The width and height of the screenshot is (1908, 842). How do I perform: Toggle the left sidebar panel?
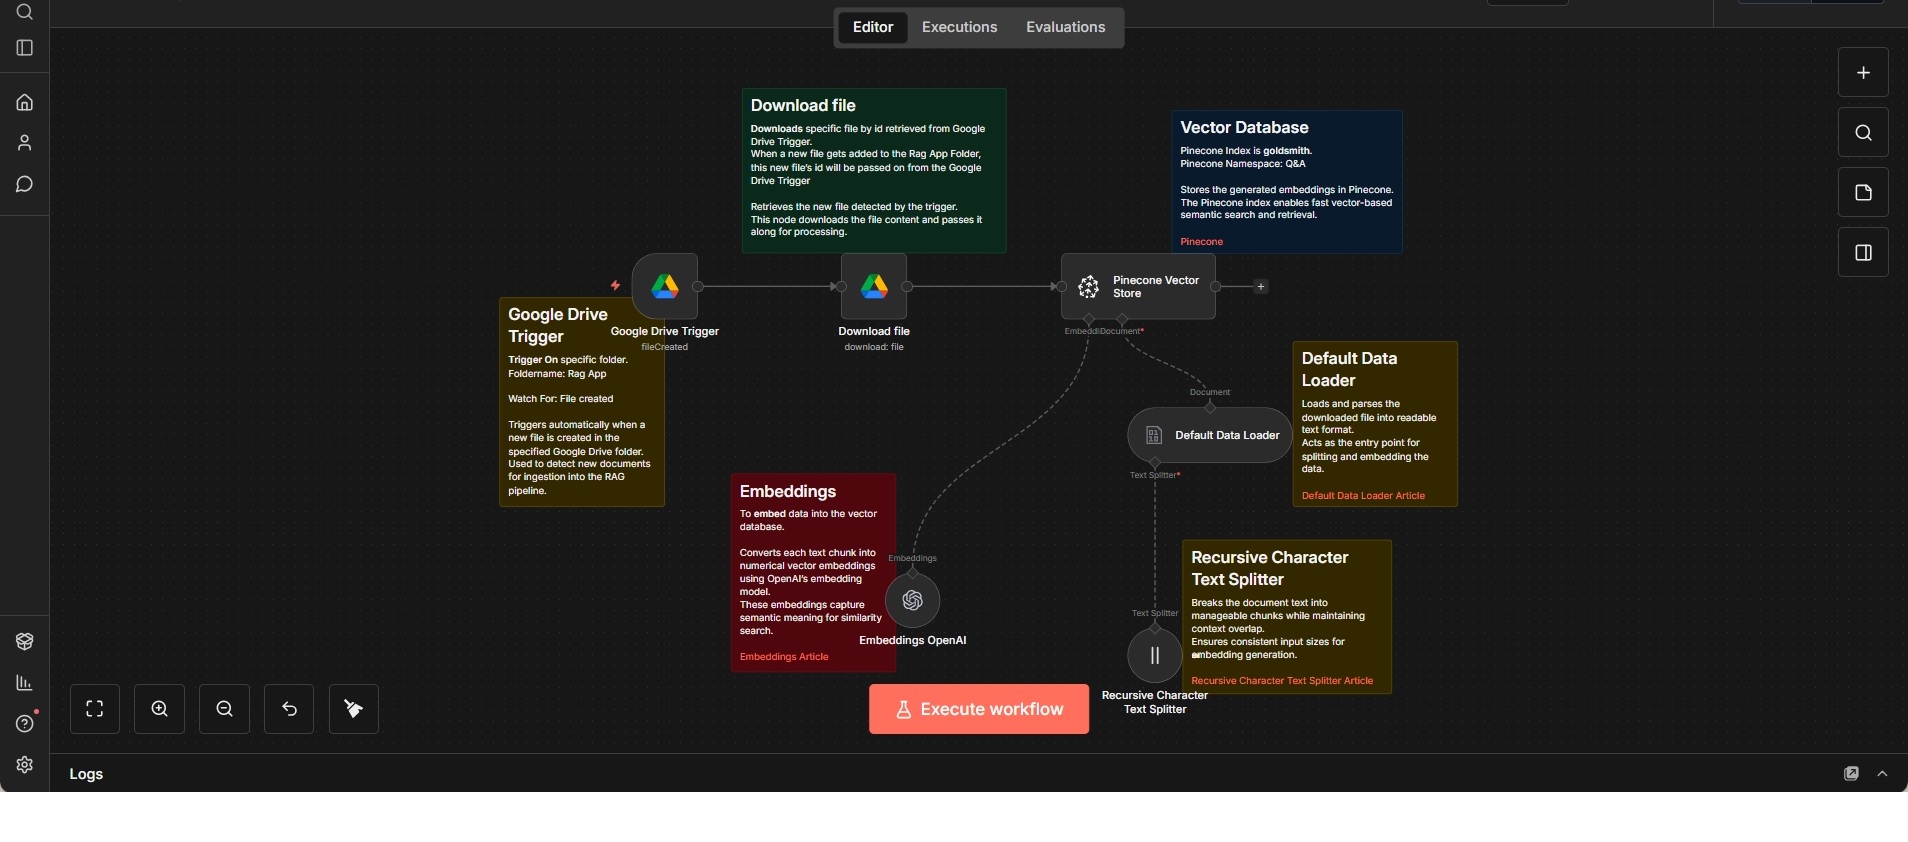point(25,48)
